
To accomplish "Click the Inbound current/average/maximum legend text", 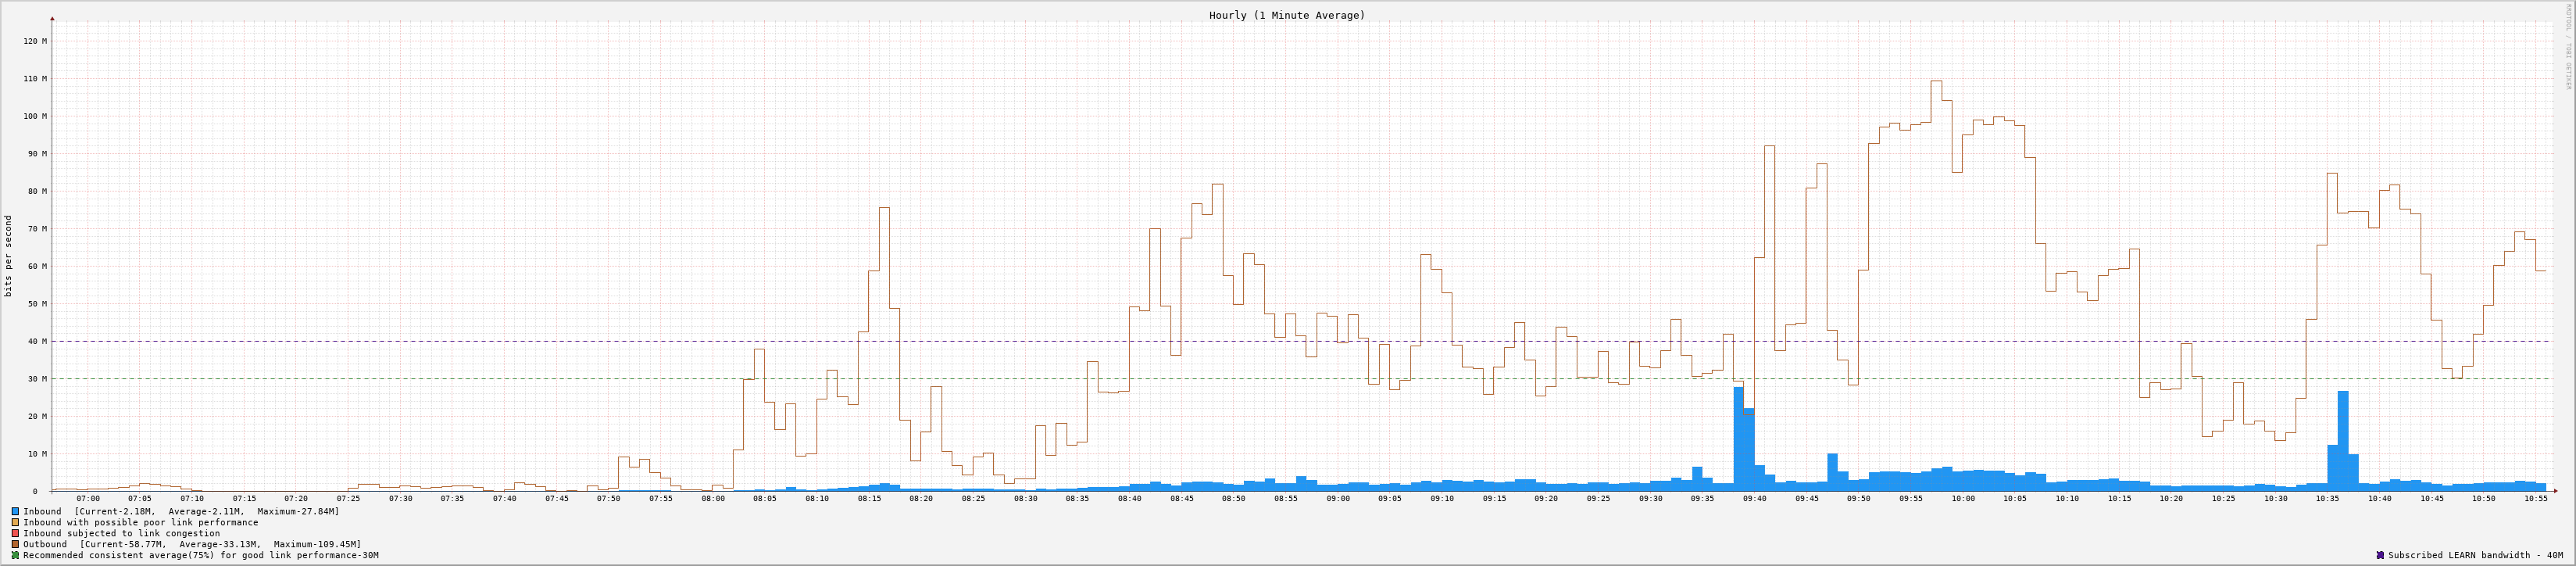I will tap(181, 511).
